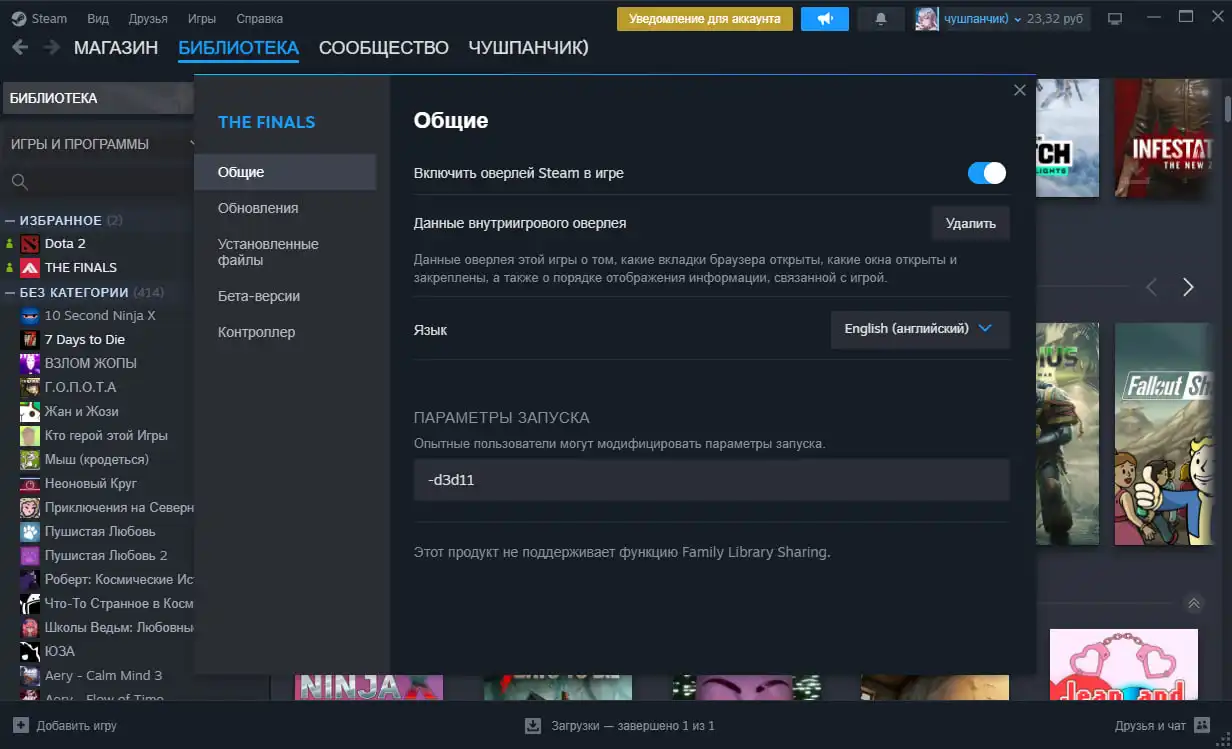This screenshot has height=749, width=1232.
Task: Go forward with the right arrow
Action: (51, 47)
